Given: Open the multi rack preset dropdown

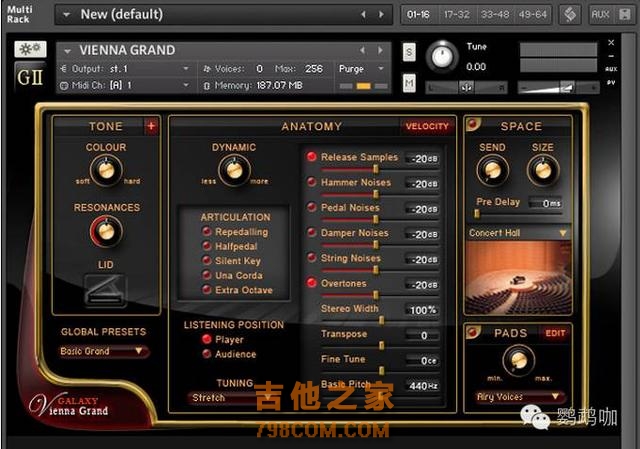Looking at the screenshot, I should pyautogui.click(x=67, y=15).
